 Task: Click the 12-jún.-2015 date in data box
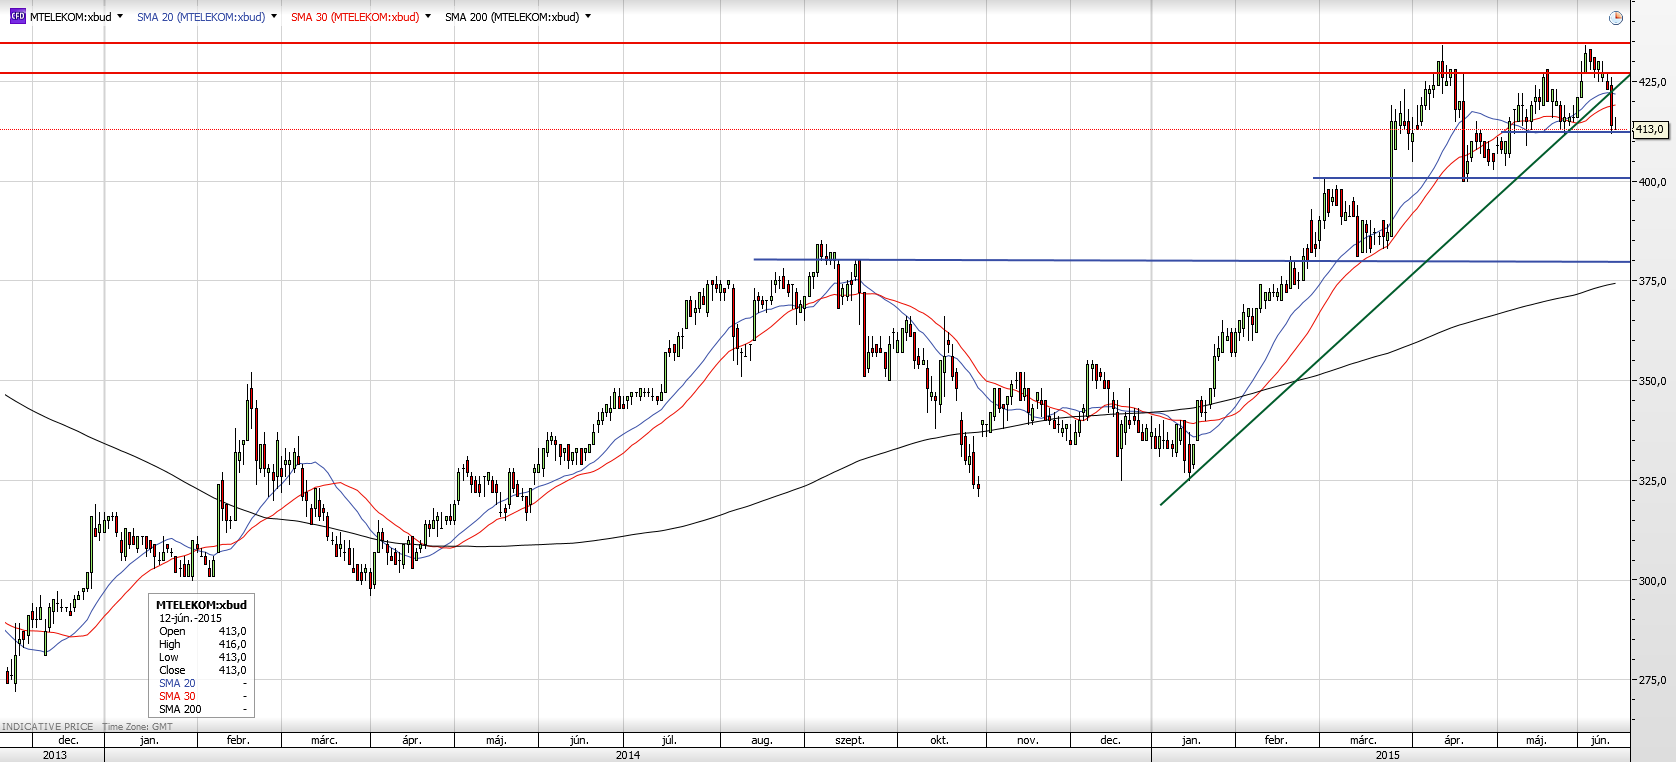pyautogui.click(x=190, y=618)
